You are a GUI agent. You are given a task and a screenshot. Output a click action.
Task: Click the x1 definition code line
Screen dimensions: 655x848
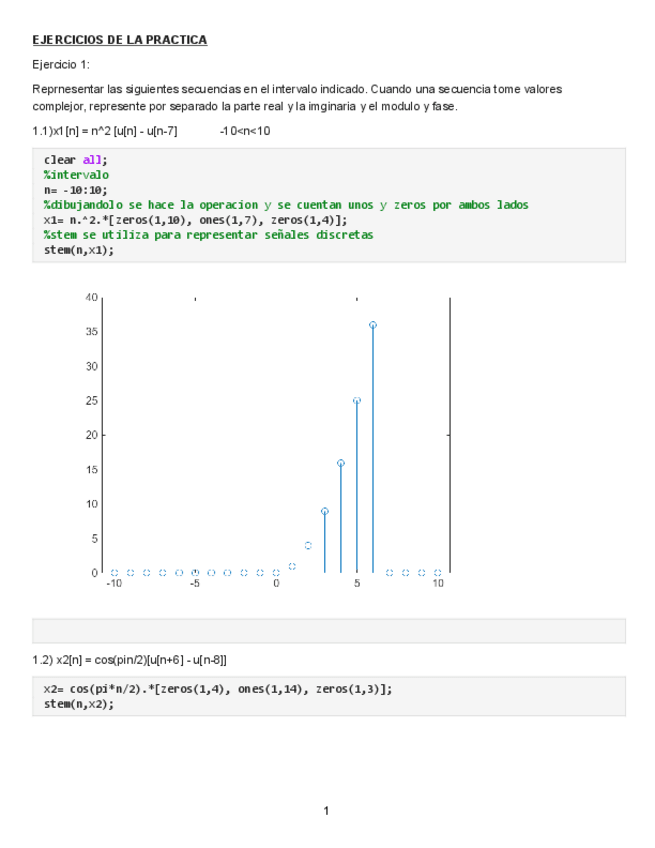[195, 220]
